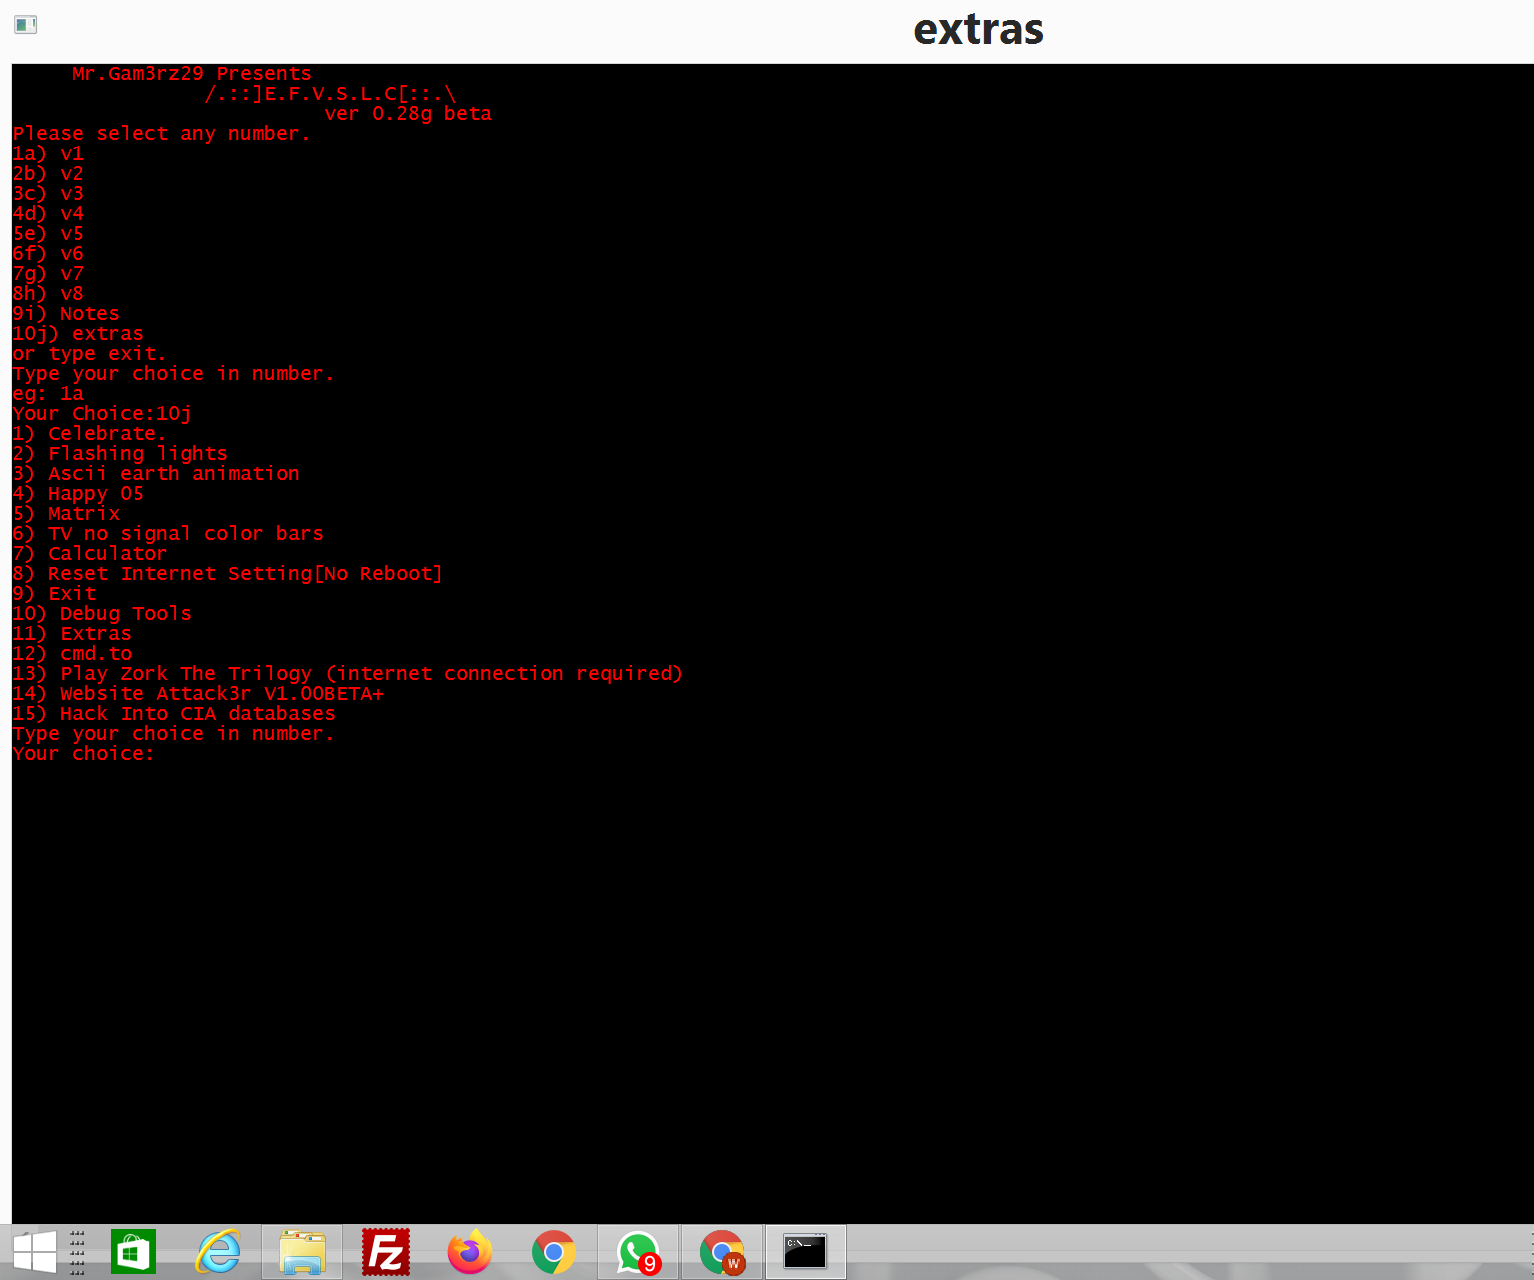Viewport: 1534px width, 1280px height.
Task: Click the 'Please select any number.' line
Action: coord(161,134)
